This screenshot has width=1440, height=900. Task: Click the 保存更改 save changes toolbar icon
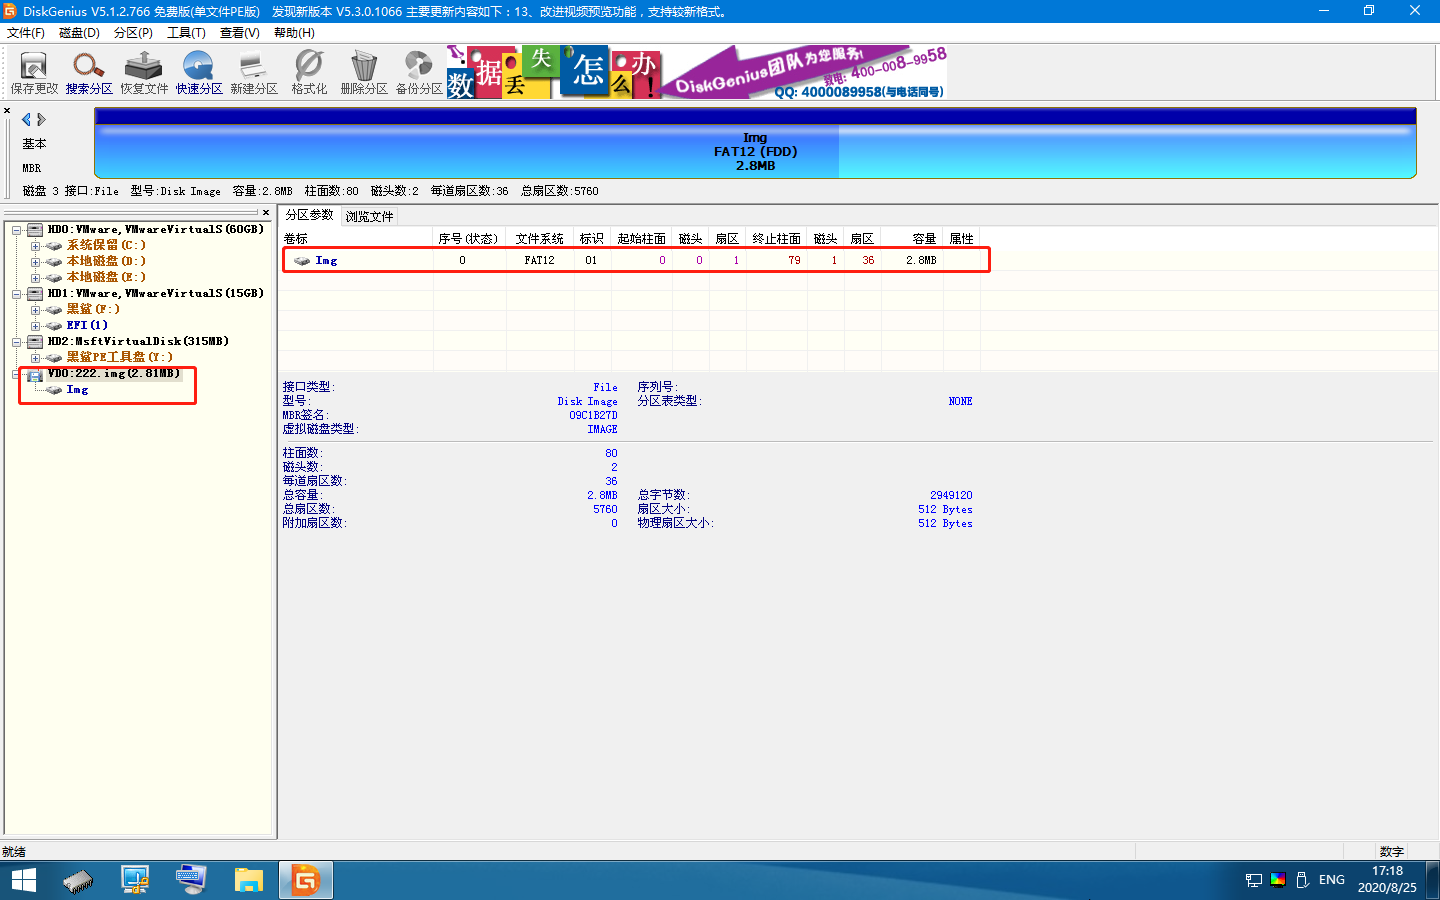click(34, 72)
